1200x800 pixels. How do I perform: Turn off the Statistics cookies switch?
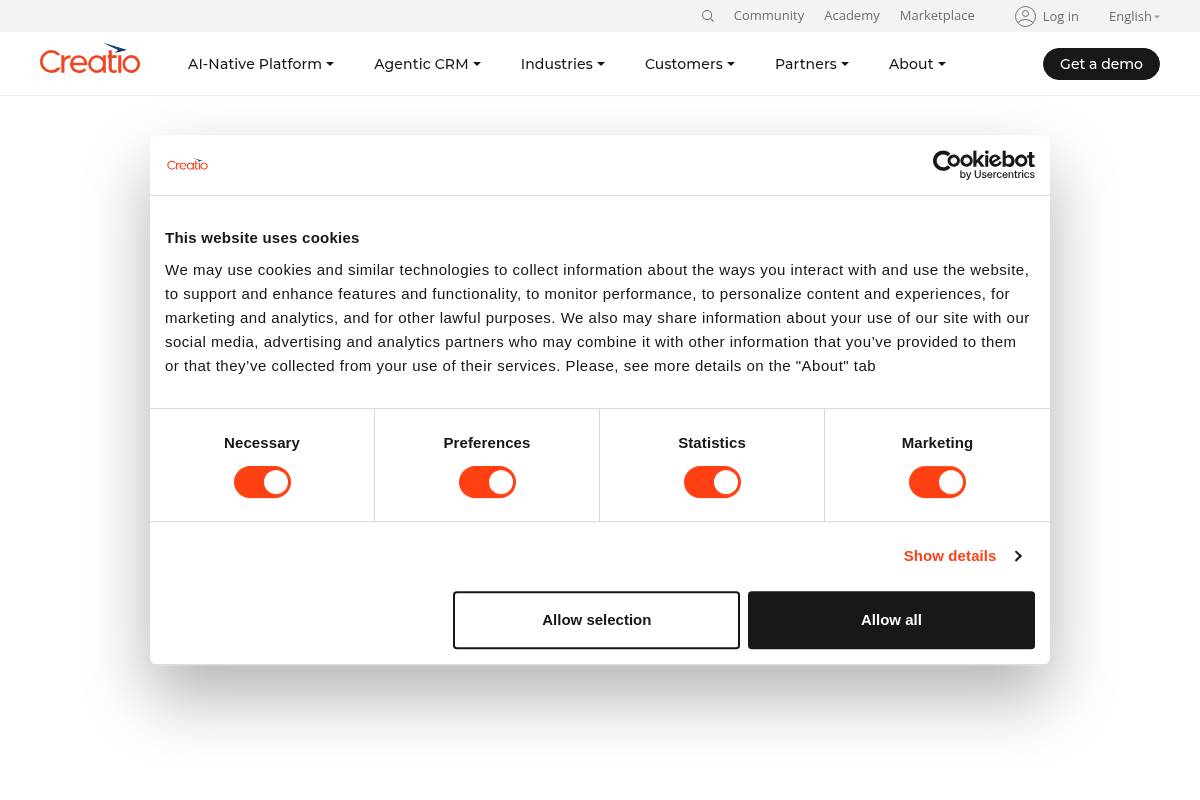[x=712, y=482]
